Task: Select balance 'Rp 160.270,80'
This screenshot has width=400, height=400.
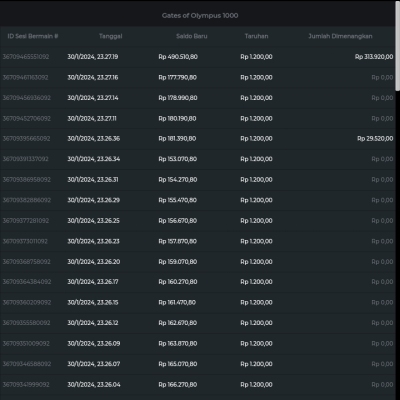Action: coord(178,282)
